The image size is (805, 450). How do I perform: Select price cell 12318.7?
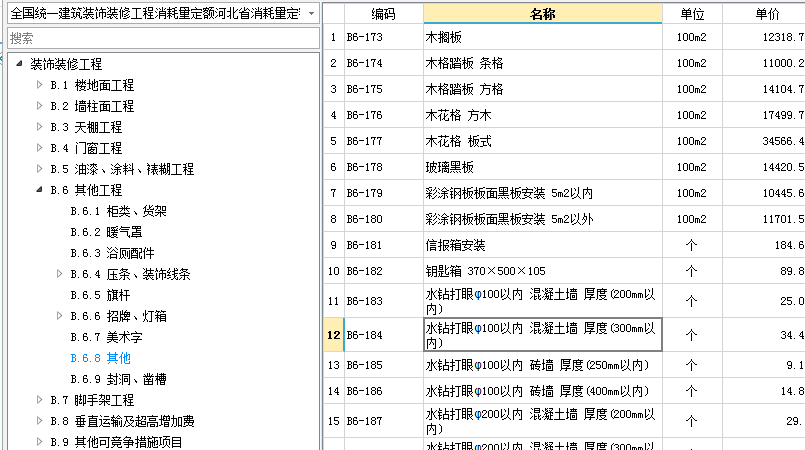point(764,37)
